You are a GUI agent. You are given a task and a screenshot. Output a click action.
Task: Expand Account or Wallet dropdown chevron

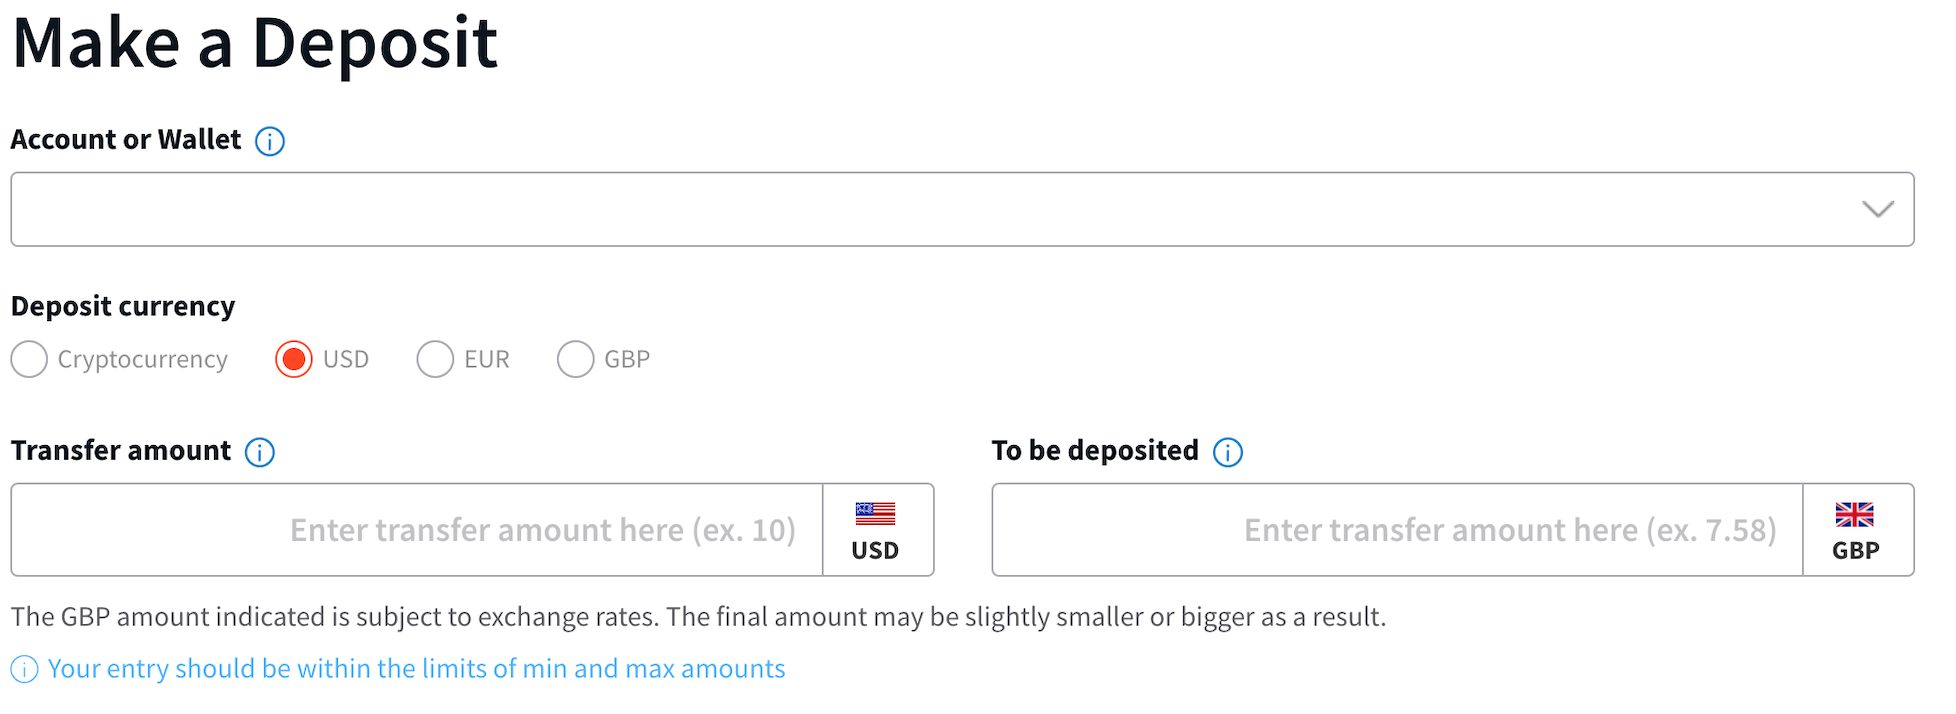[1878, 209]
